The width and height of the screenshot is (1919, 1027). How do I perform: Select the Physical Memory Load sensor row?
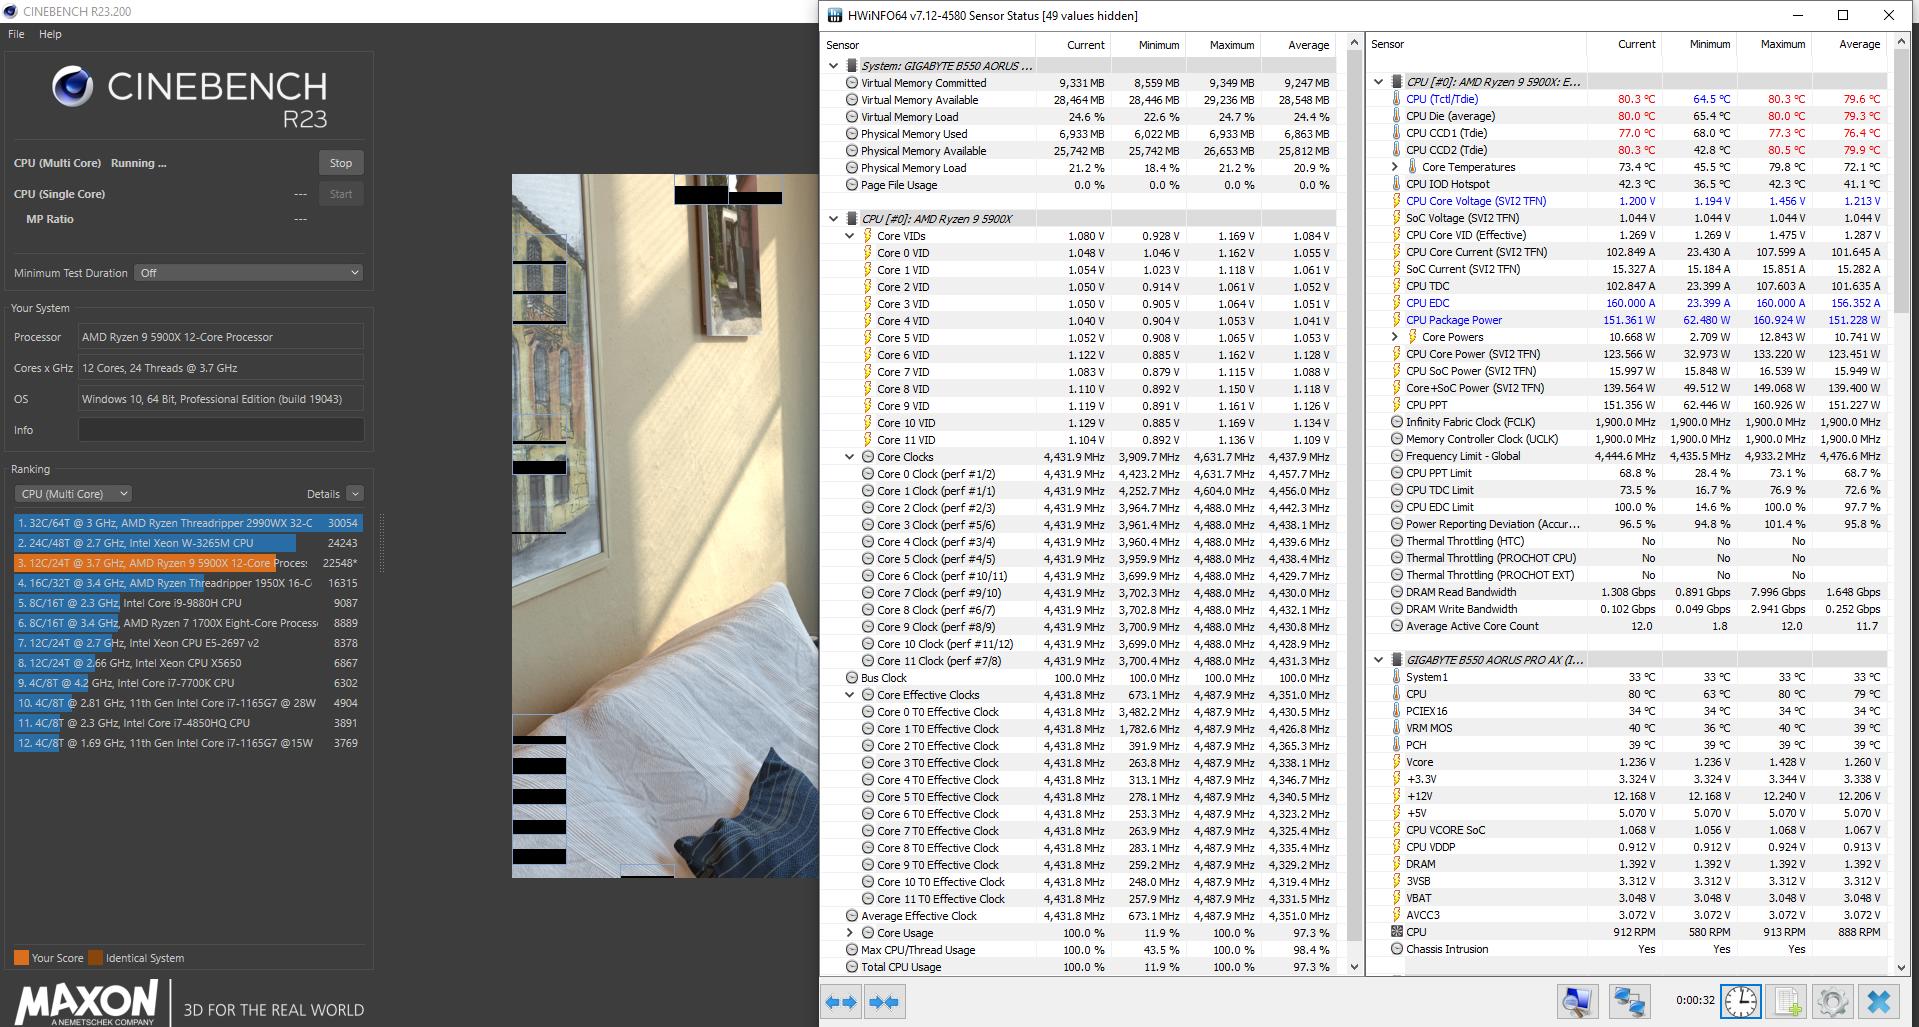[x=1078, y=168]
